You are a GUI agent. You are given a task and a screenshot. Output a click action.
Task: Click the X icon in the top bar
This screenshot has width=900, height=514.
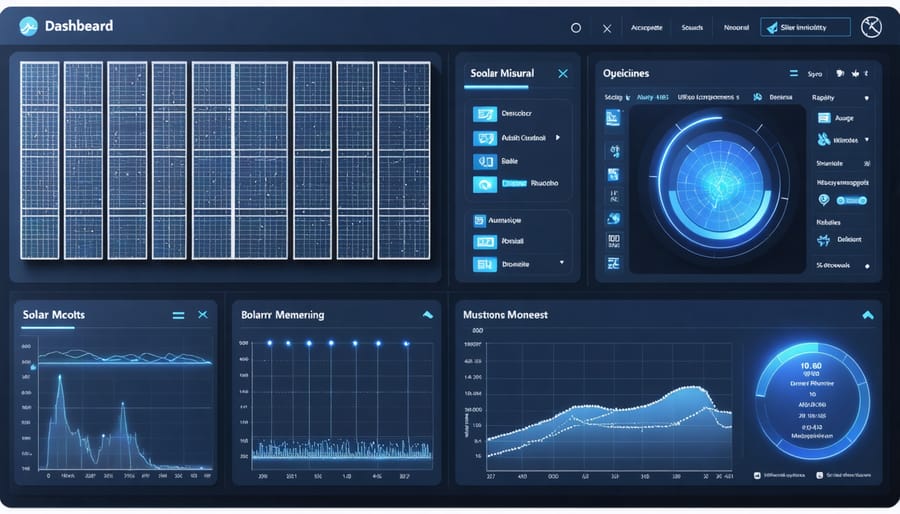tap(607, 28)
